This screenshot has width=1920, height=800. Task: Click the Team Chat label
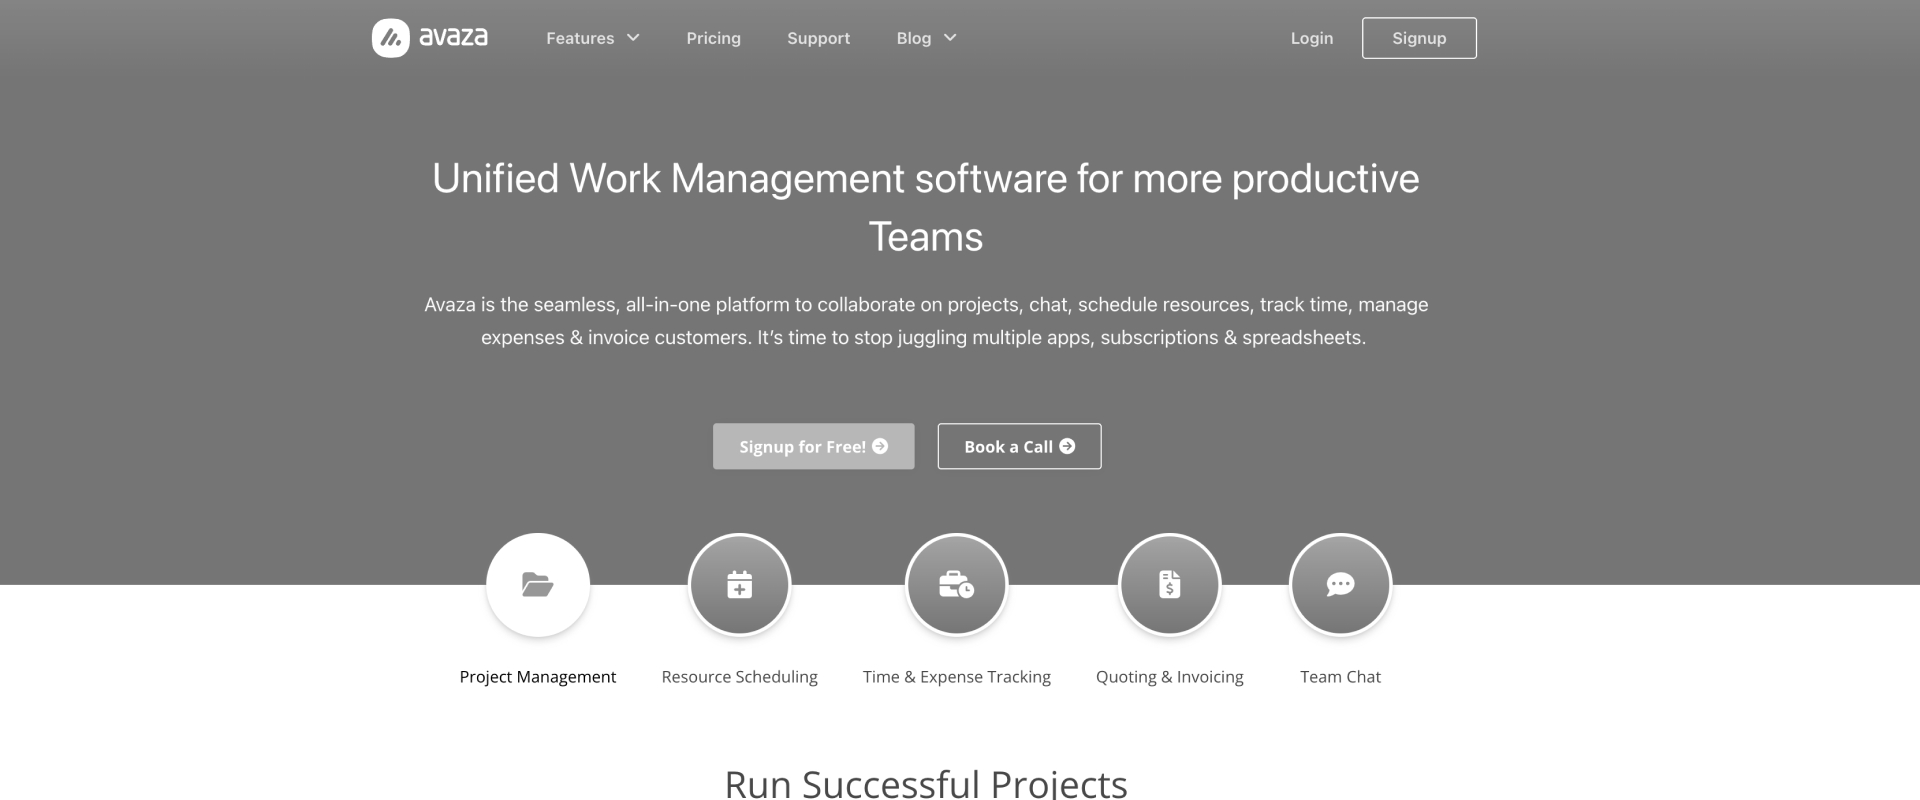click(1341, 677)
